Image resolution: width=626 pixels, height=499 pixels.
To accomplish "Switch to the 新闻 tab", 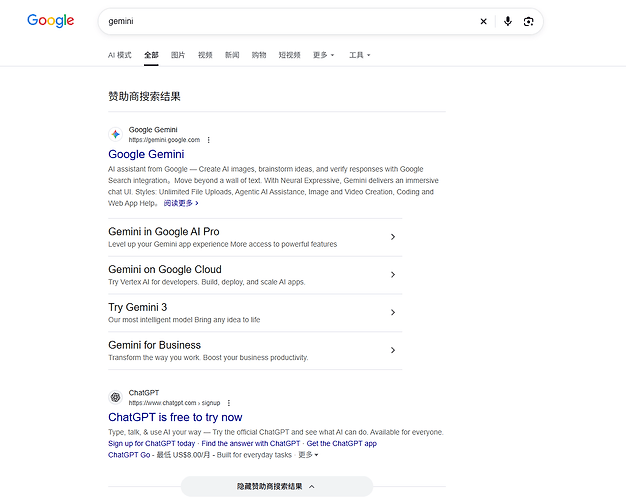I will point(232,55).
